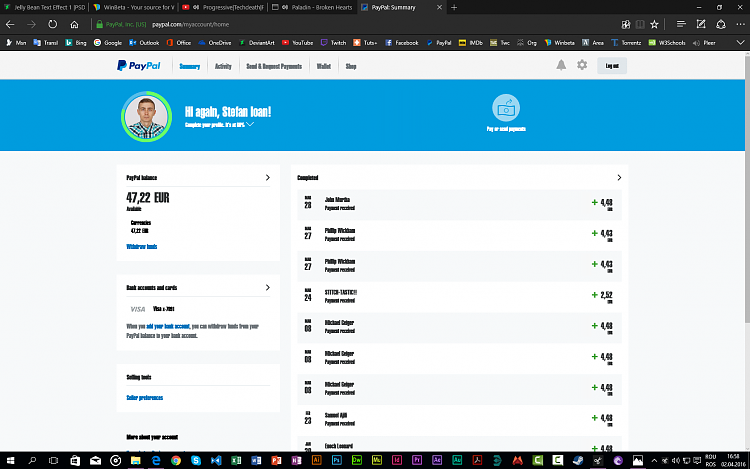Open the taskbar clock and date
Screen dimensions: 750x469
pyautogui.click(x=733, y=460)
